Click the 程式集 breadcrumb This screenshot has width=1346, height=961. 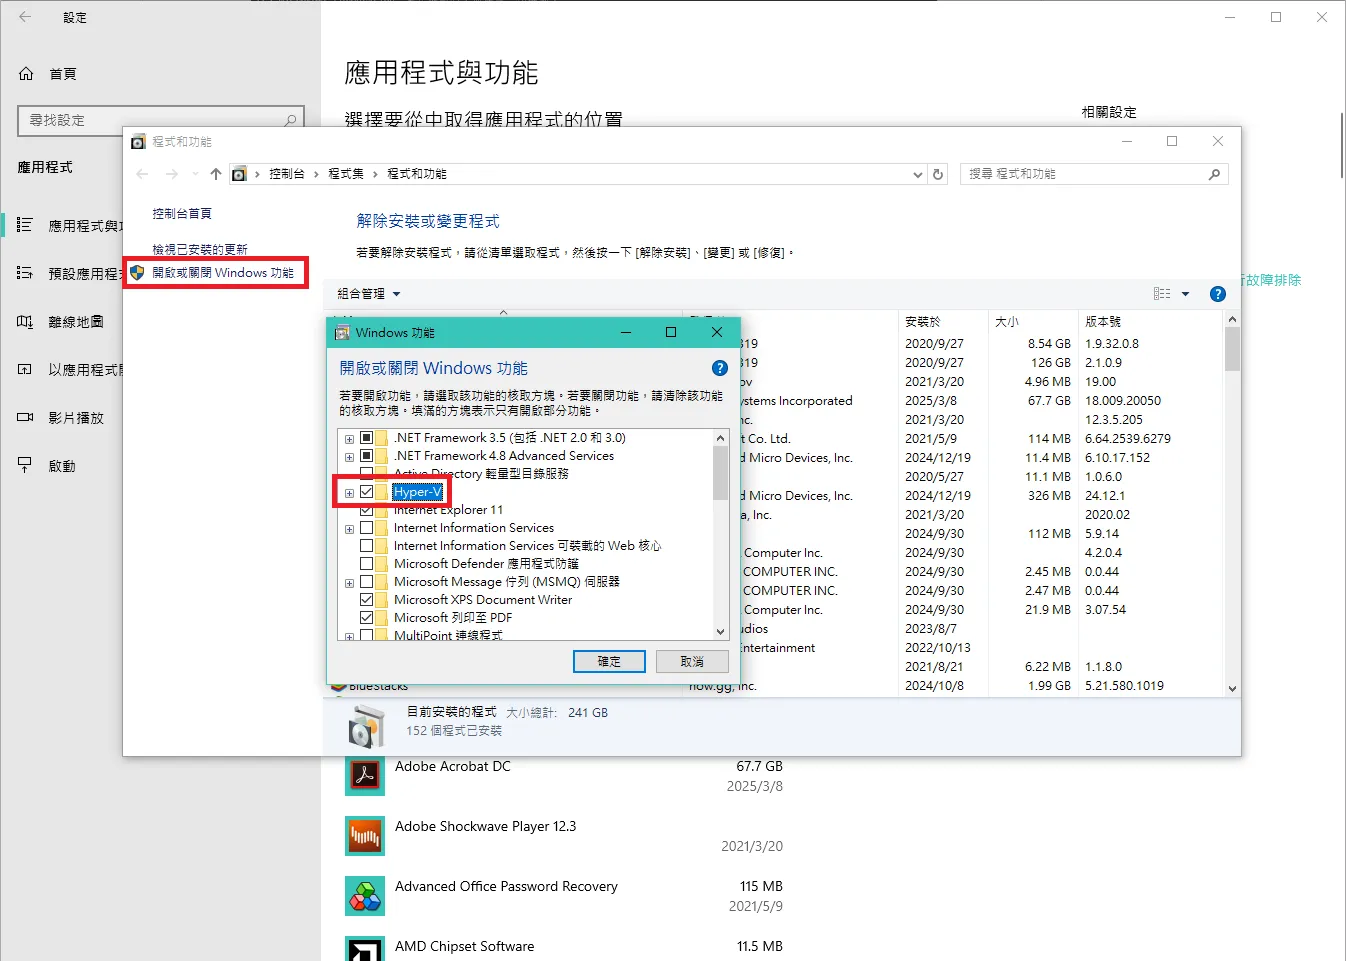tap(346, 174)
